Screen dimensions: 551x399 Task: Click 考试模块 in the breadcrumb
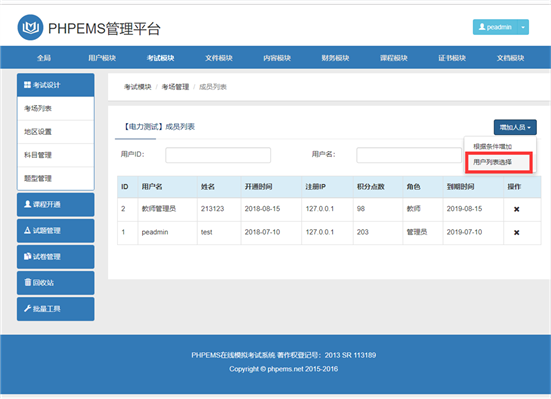tap(137, 87)
